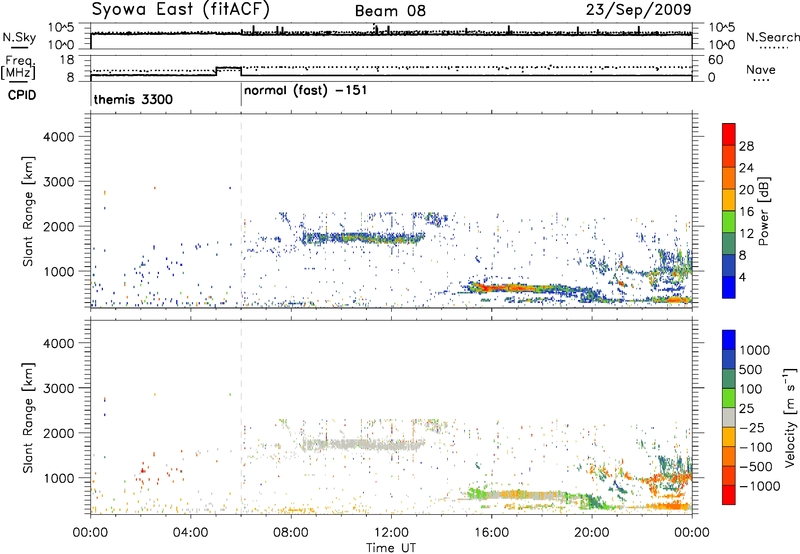Click the "Time UT" axis title
Screen dimensions: 800x554
391,548
